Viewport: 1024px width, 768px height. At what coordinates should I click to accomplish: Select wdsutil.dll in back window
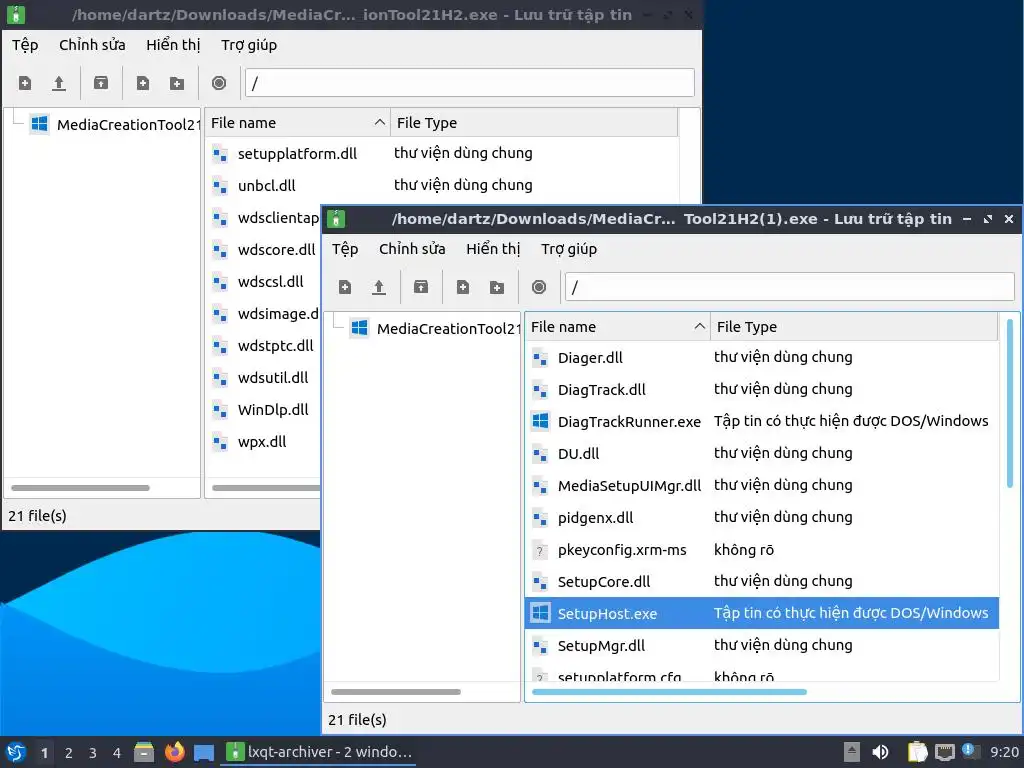tap(263, 377)
